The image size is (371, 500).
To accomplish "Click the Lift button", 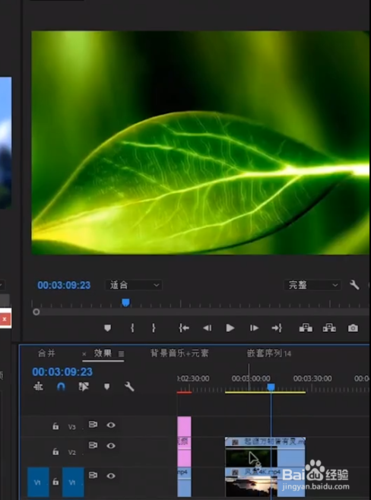I will tap(306, 328).
